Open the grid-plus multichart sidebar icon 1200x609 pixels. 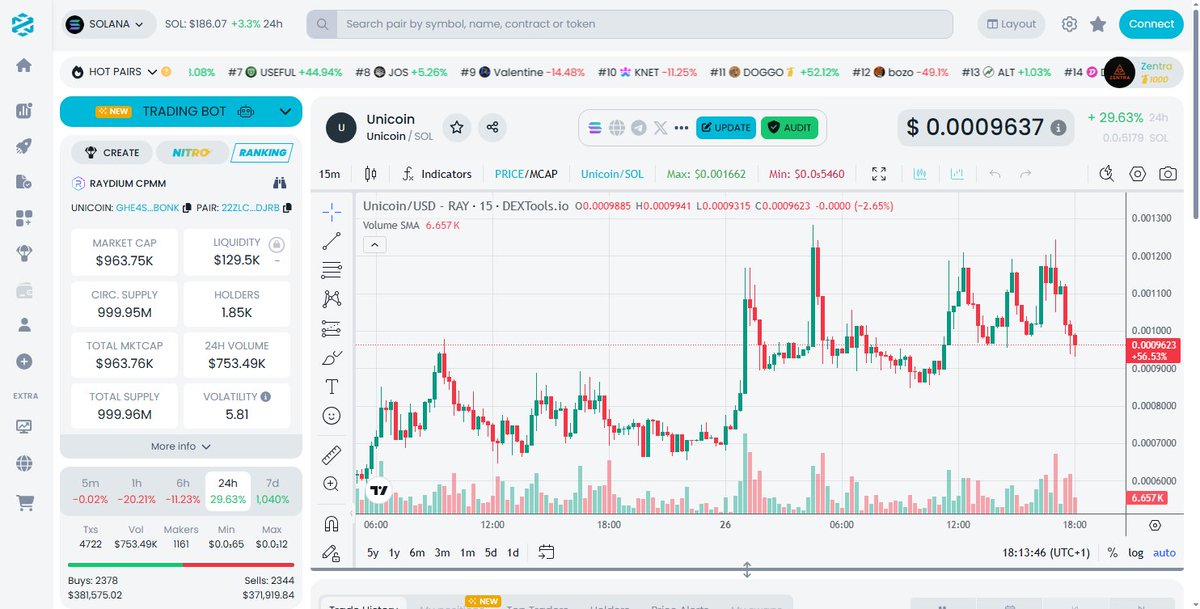pyautogui.click(x=24, y=217)
